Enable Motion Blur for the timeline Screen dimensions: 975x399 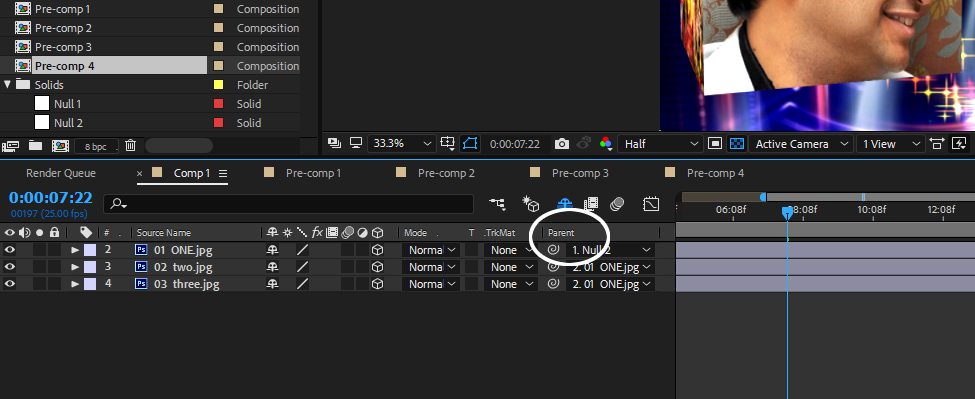click(617, 203)
